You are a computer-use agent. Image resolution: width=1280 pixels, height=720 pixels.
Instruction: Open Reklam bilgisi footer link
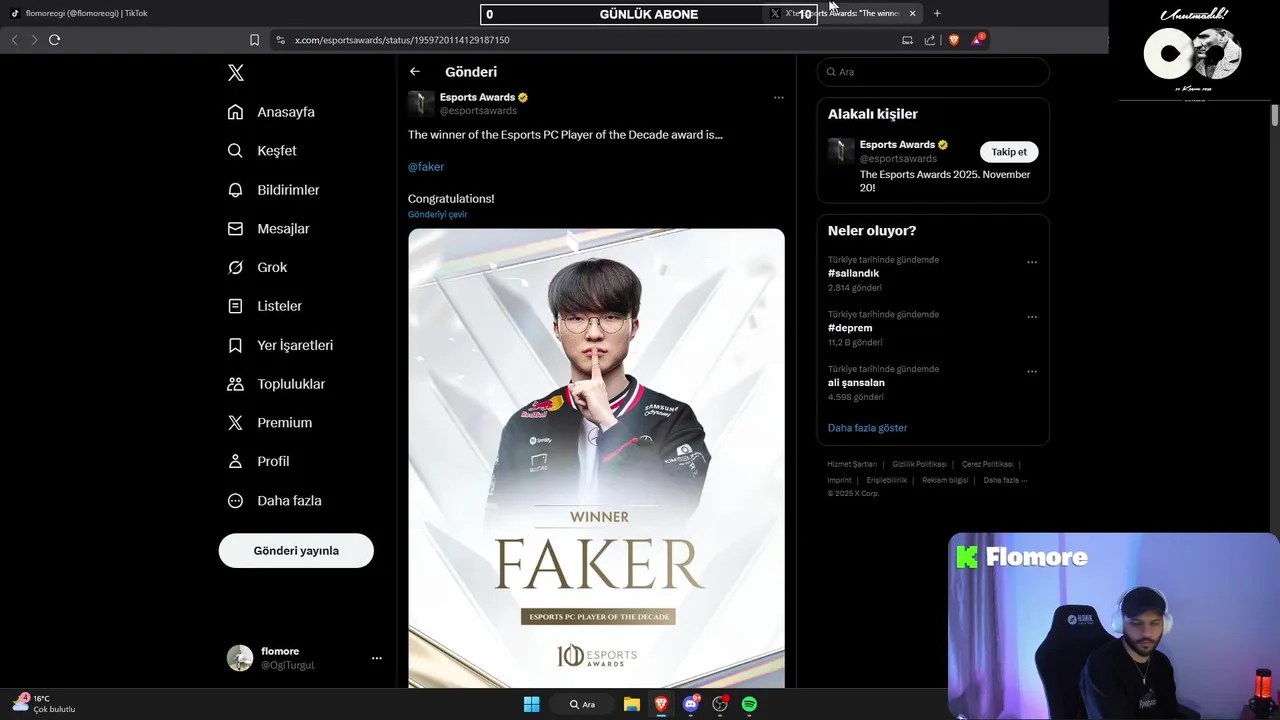(945, 480)
